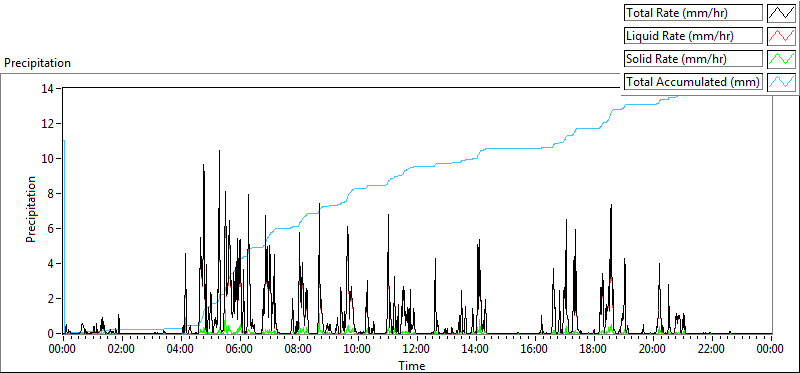Click the 16:00 time axis label
The width and height of the screenshot is (800, 373).
535,349
